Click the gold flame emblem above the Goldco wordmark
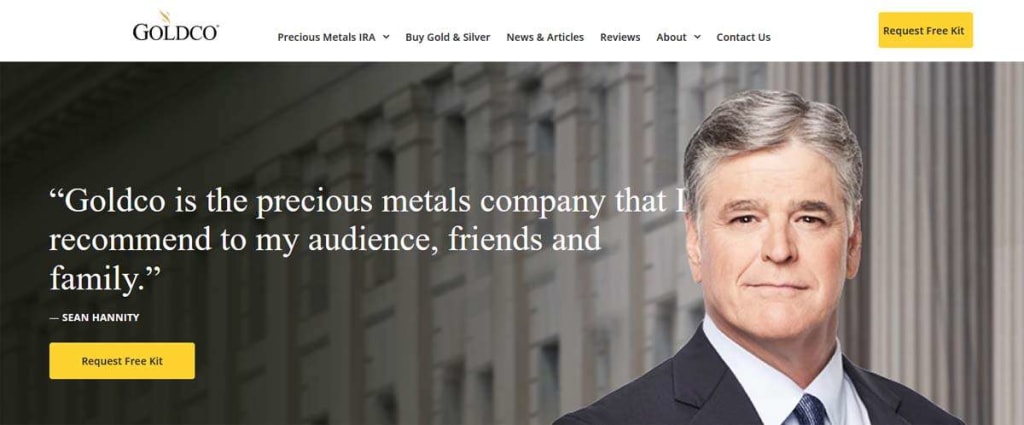Screen dimensions: 1024x425 coord(165,16)
